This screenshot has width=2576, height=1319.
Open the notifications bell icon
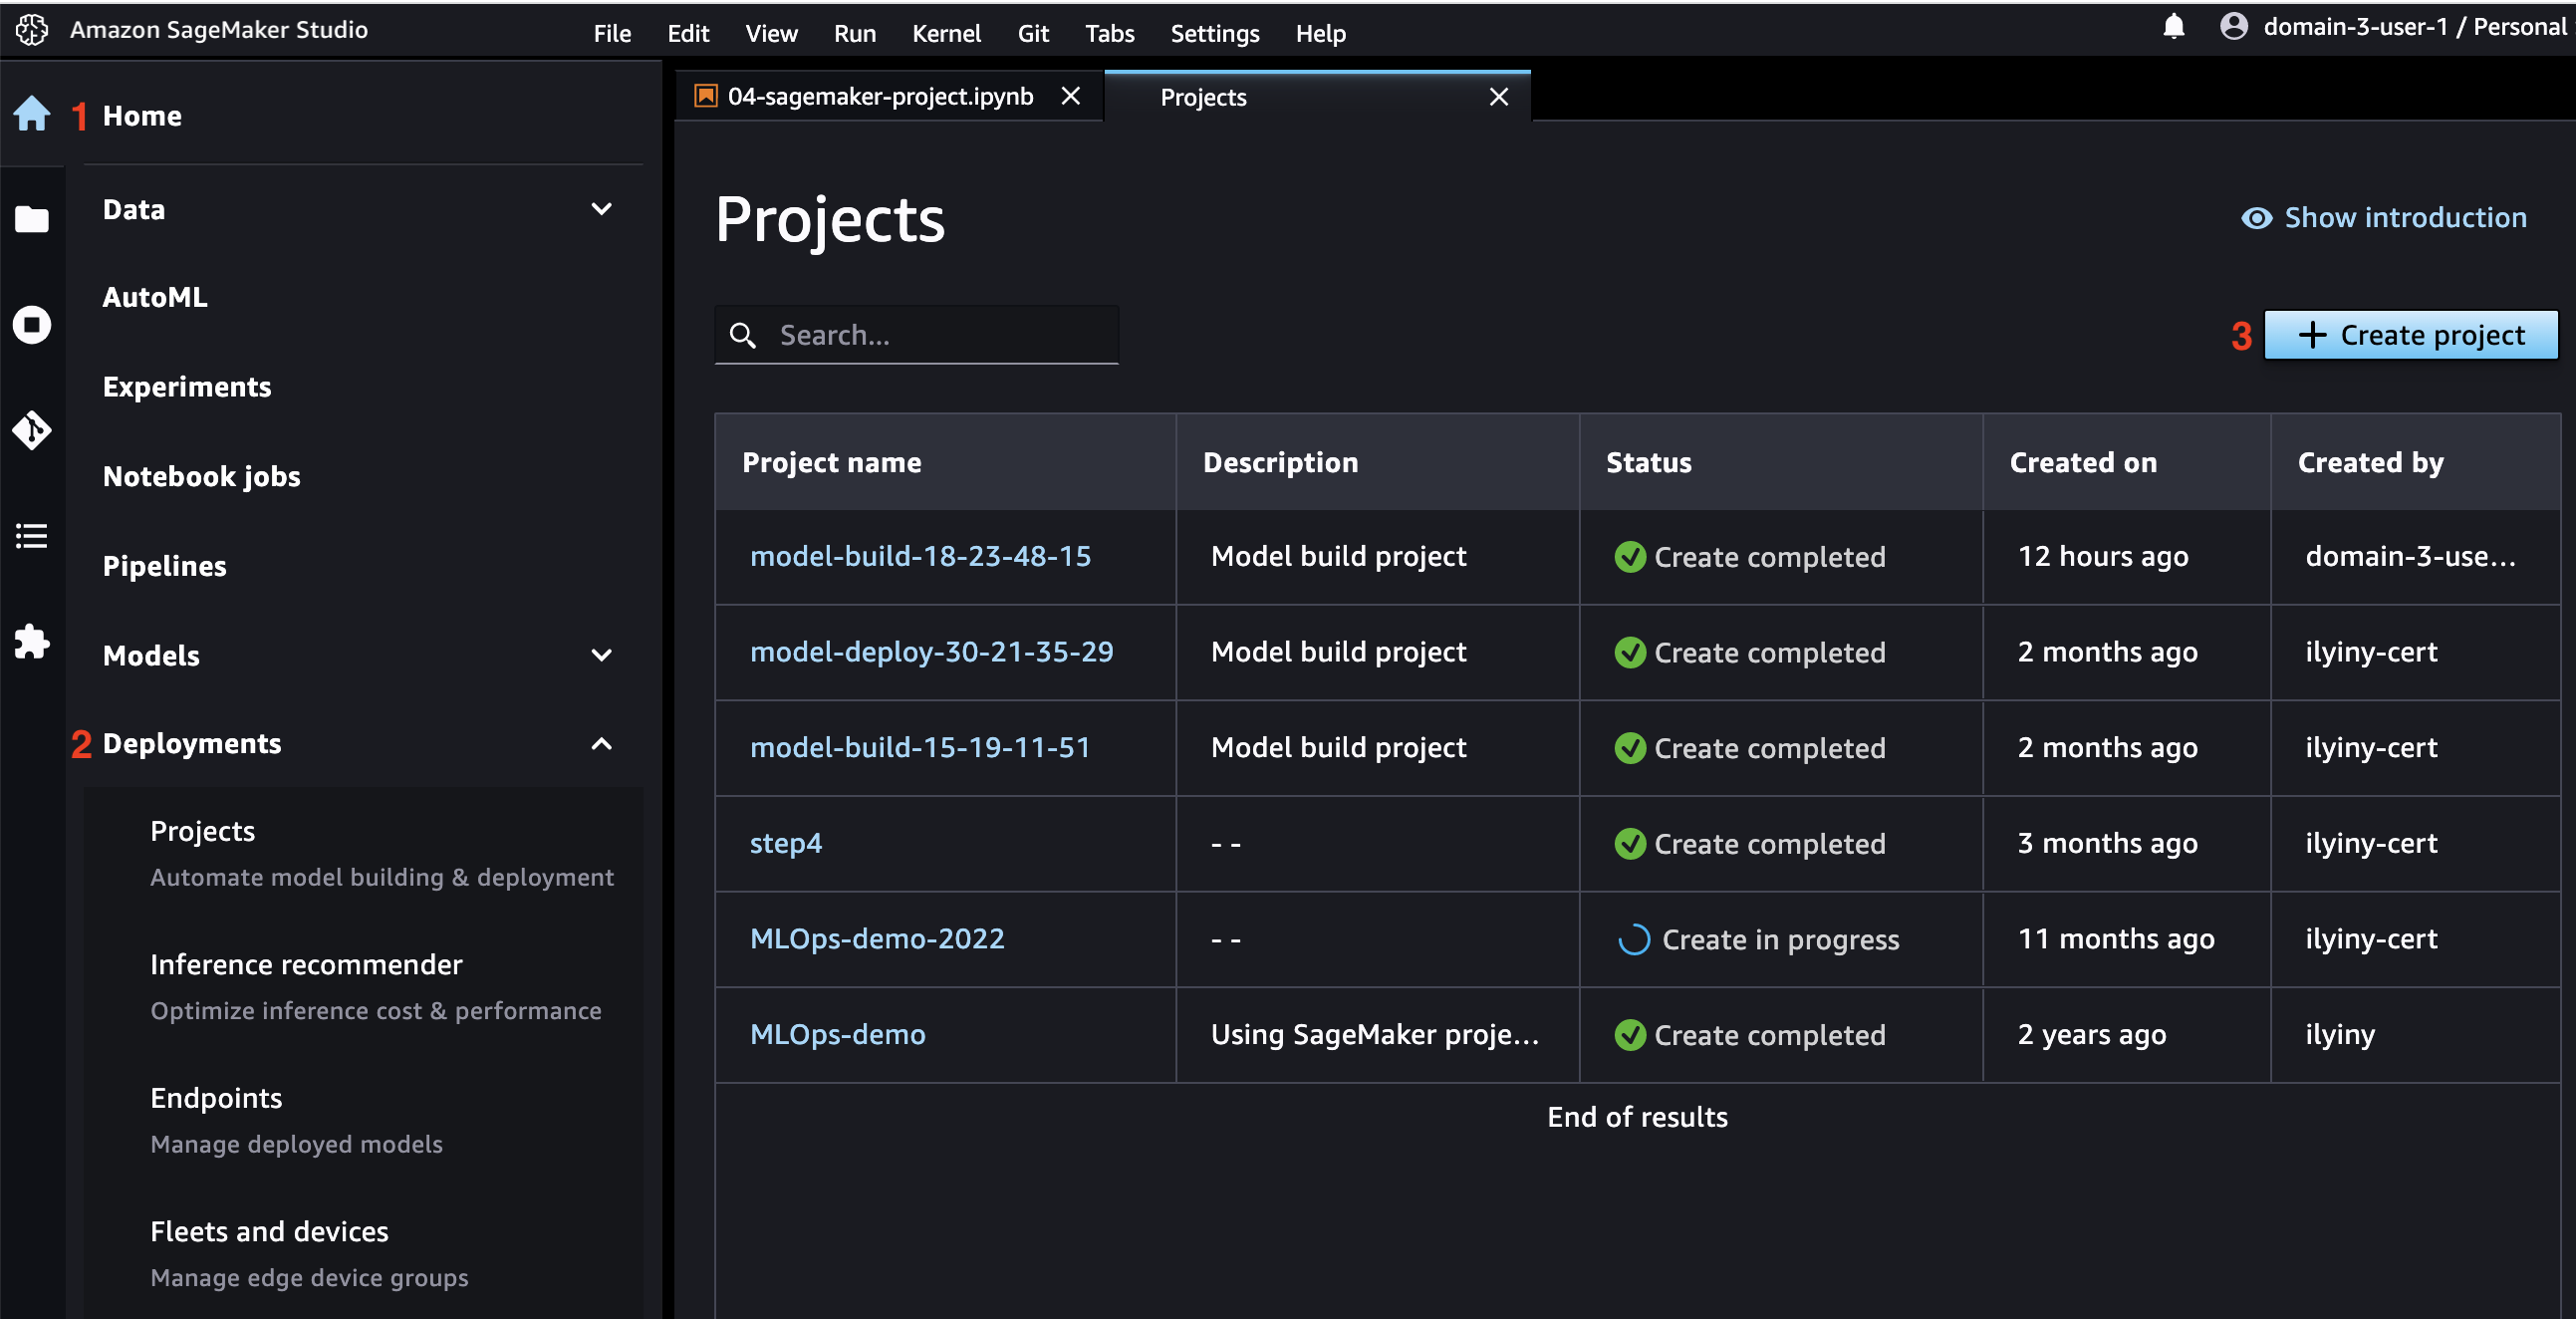pos(2174,27)
